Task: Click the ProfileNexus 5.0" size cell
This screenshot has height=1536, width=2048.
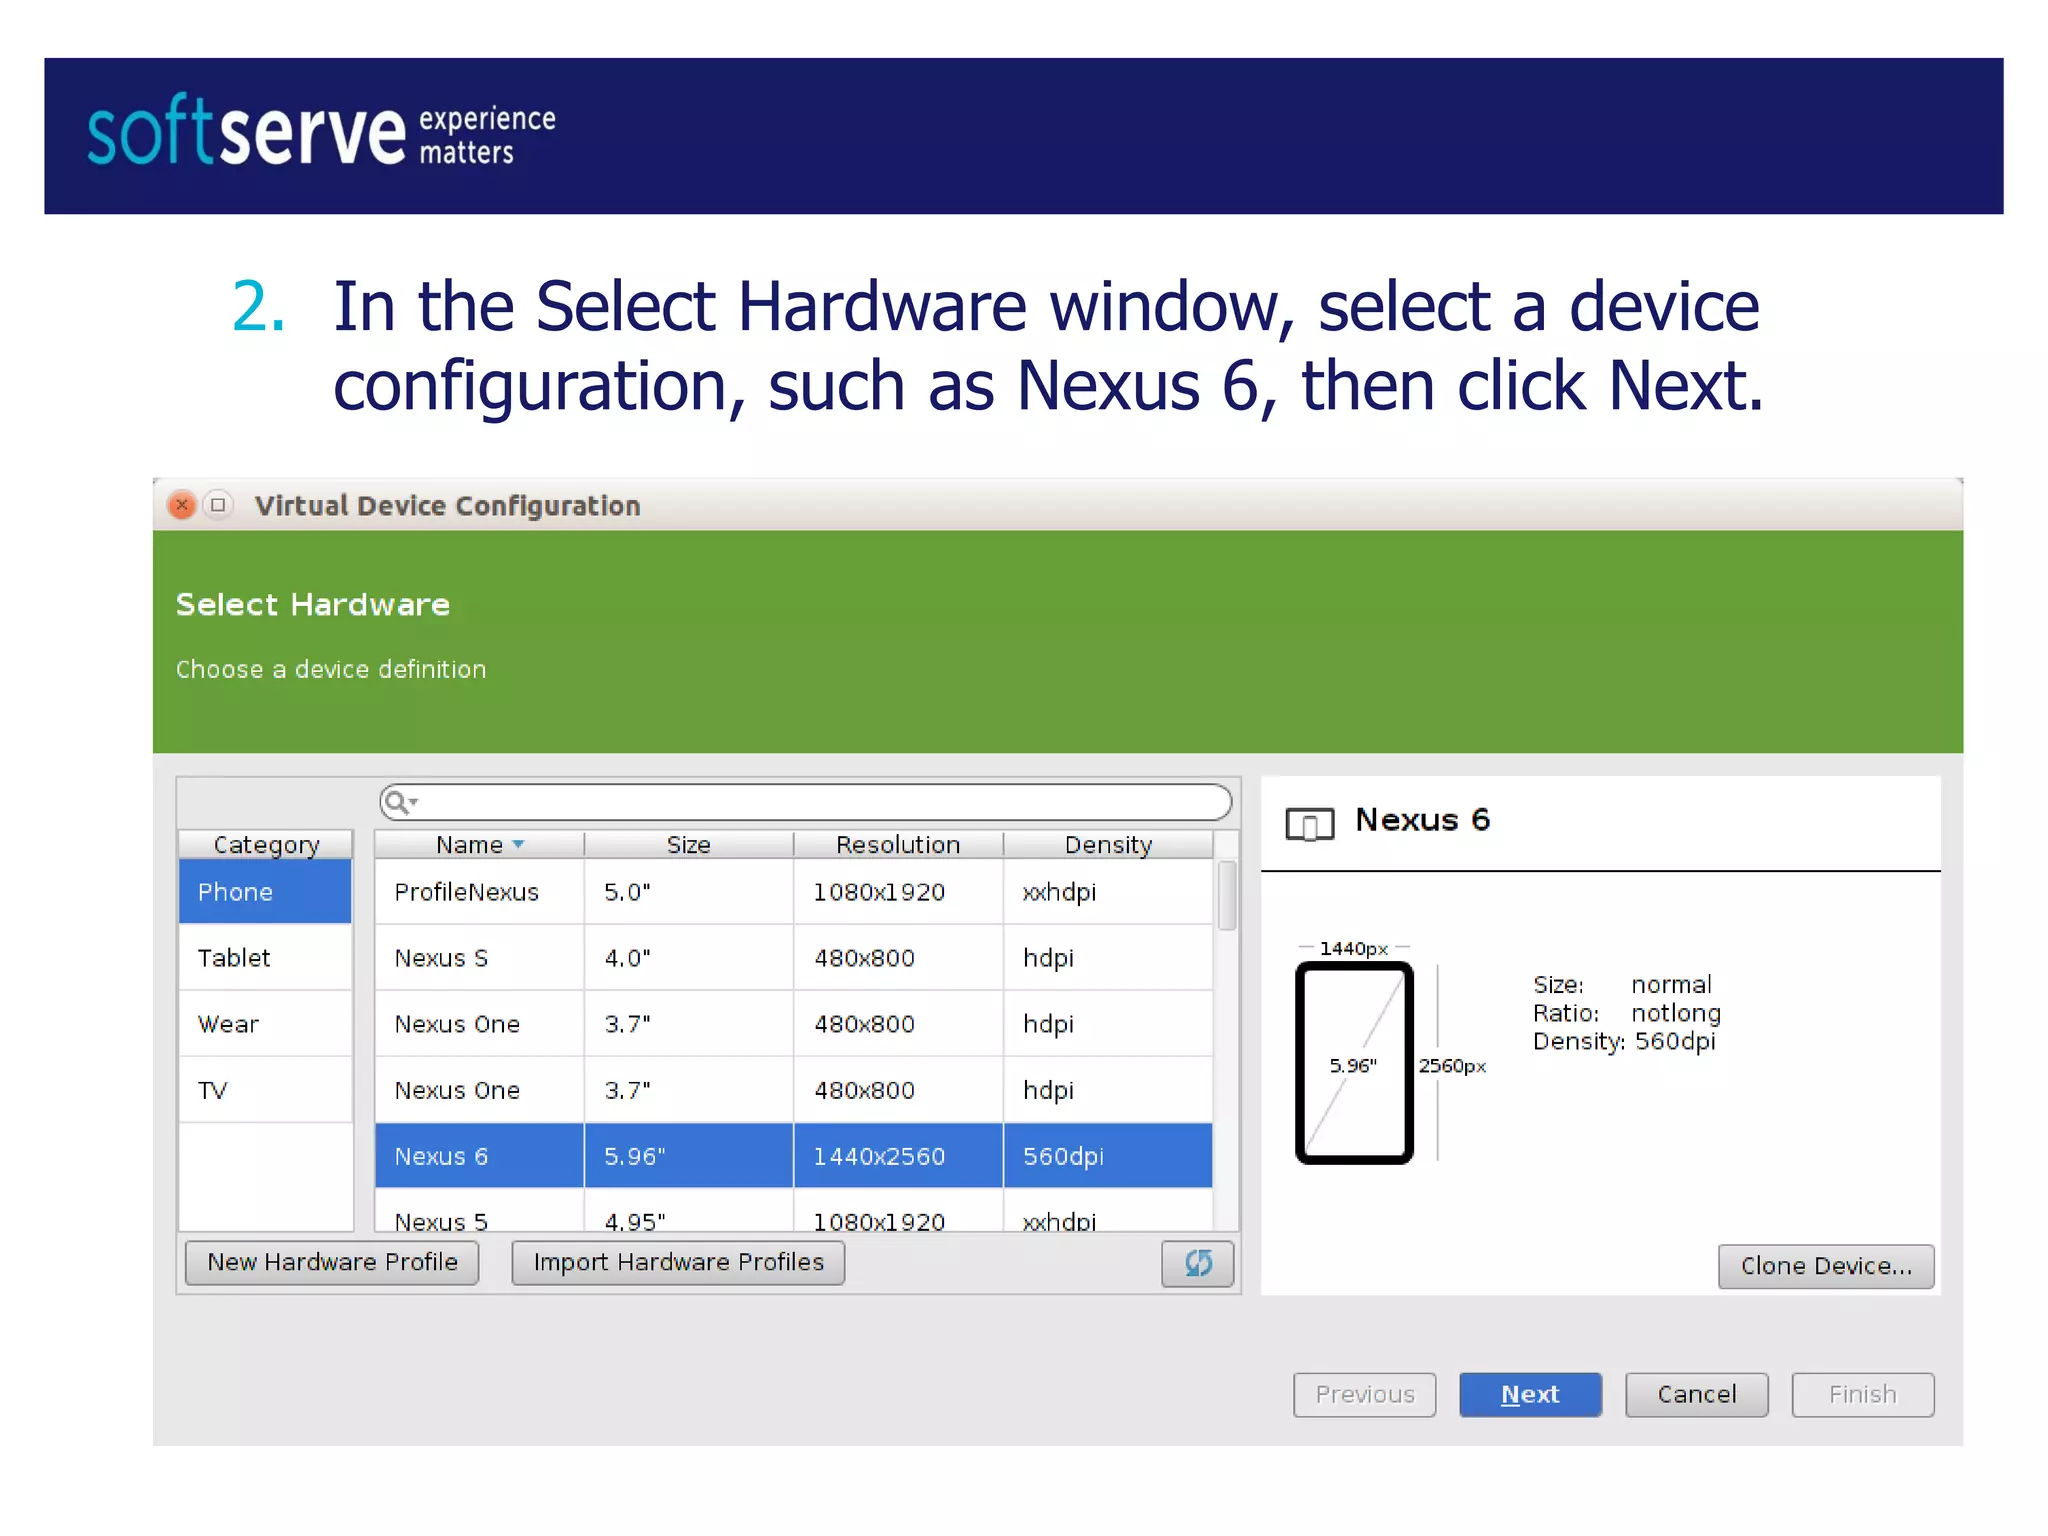Action: click(x=689, y=891)
